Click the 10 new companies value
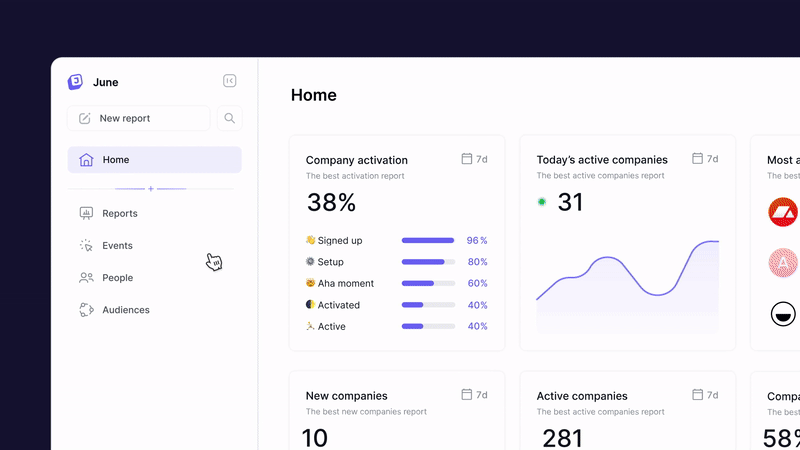800x450 pixels. pyautogui.click(x=315, y=438)
